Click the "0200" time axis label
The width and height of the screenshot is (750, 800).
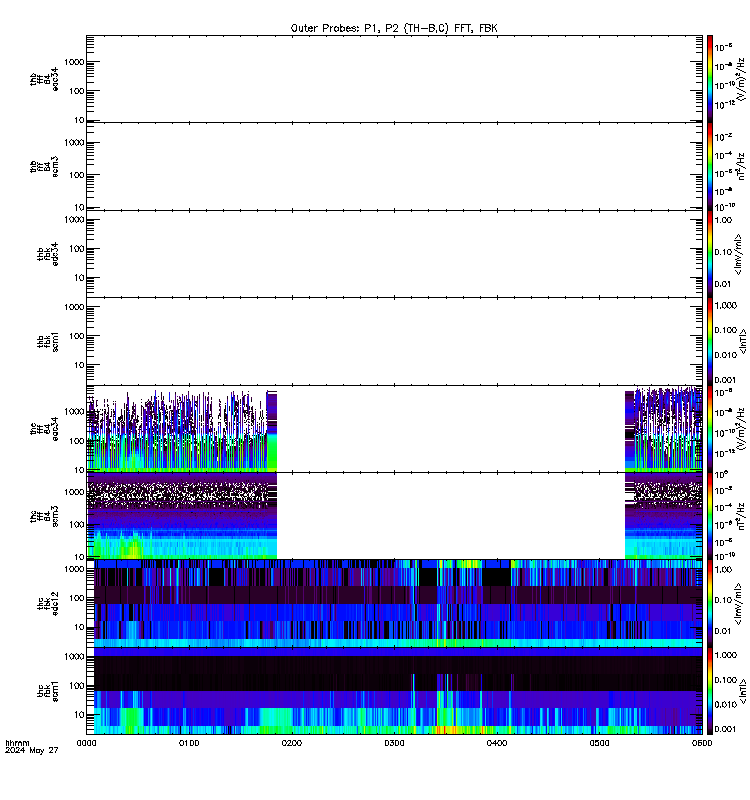pos(291,743)
